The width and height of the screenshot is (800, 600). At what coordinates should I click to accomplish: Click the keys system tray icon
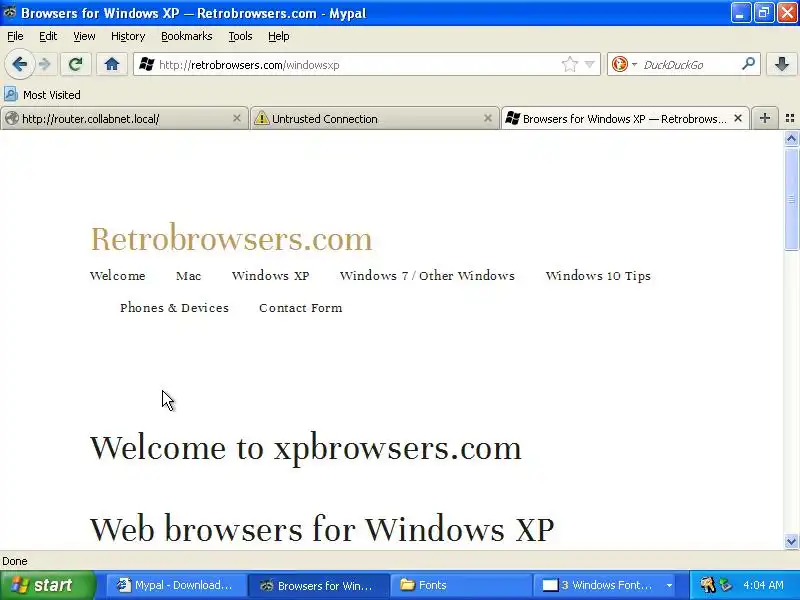[x=708, y=585]
